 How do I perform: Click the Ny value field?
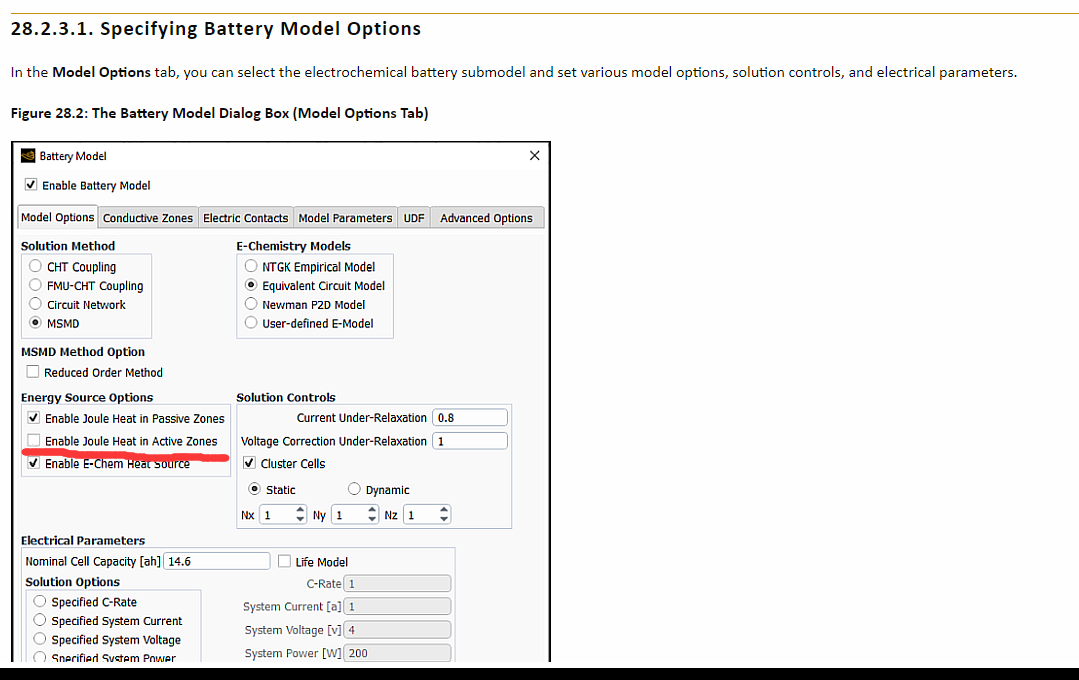(349, 515)
